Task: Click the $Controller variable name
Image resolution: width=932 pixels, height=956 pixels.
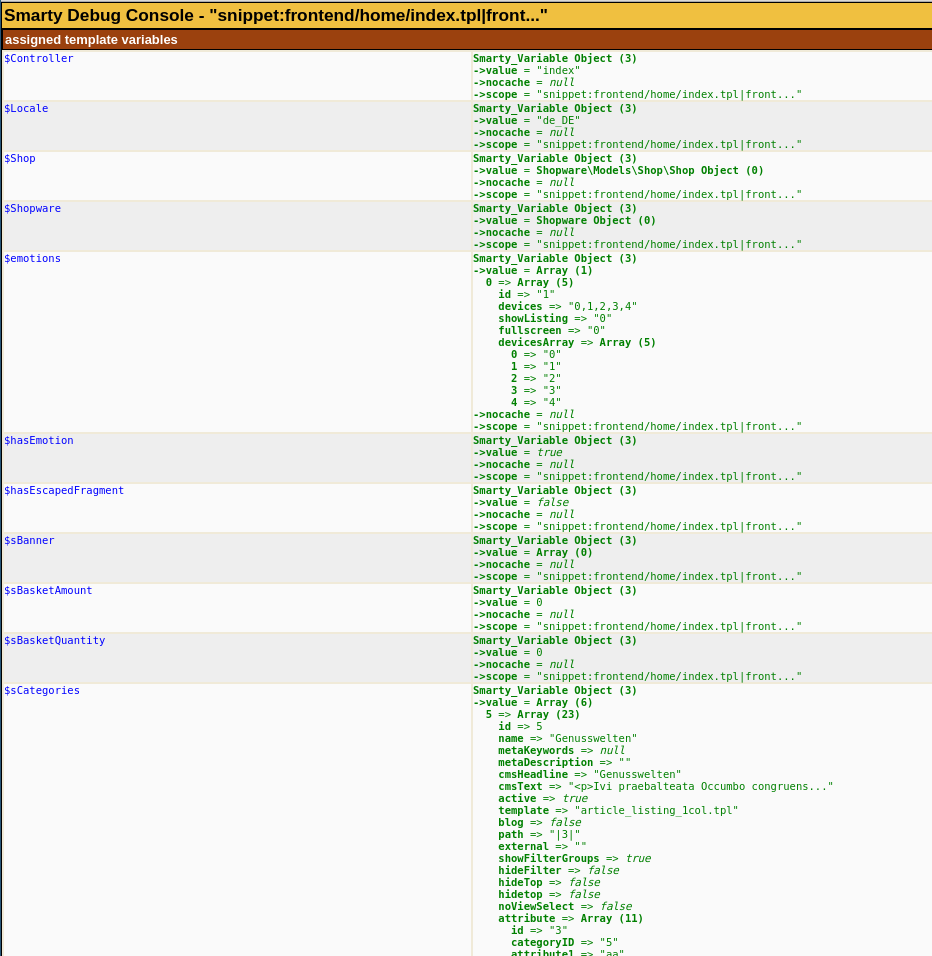Action: point(39,58)
